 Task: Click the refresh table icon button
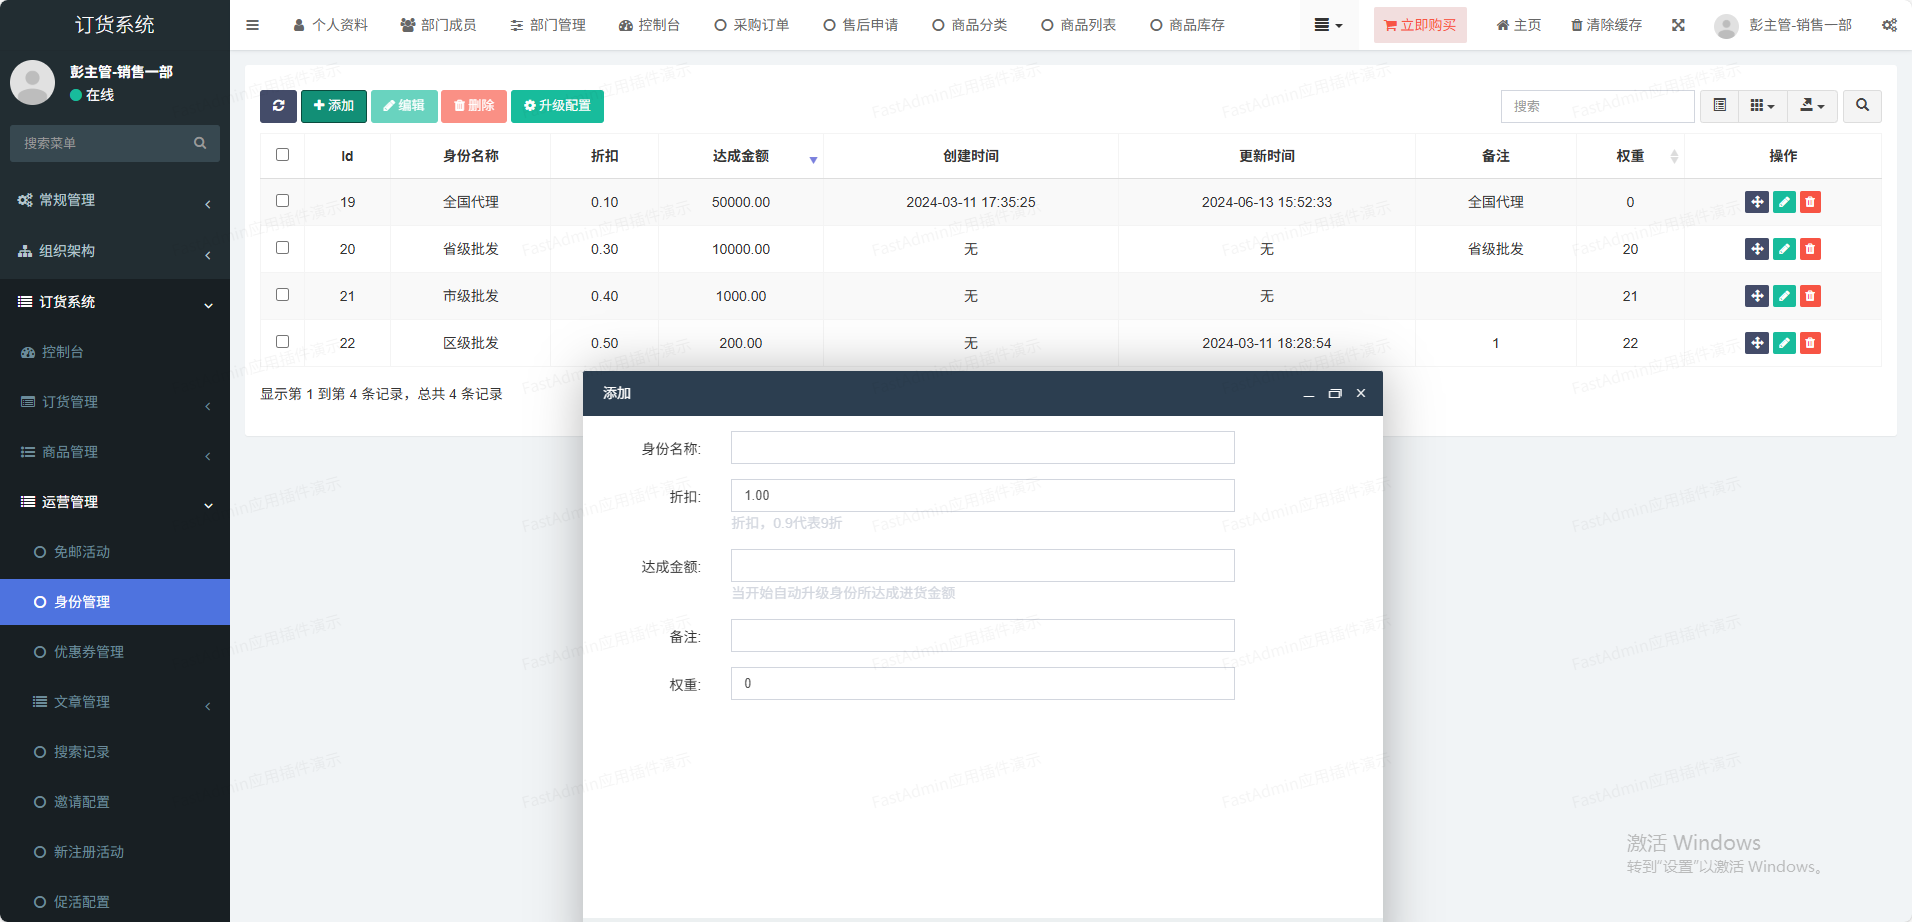pos(278,106)
